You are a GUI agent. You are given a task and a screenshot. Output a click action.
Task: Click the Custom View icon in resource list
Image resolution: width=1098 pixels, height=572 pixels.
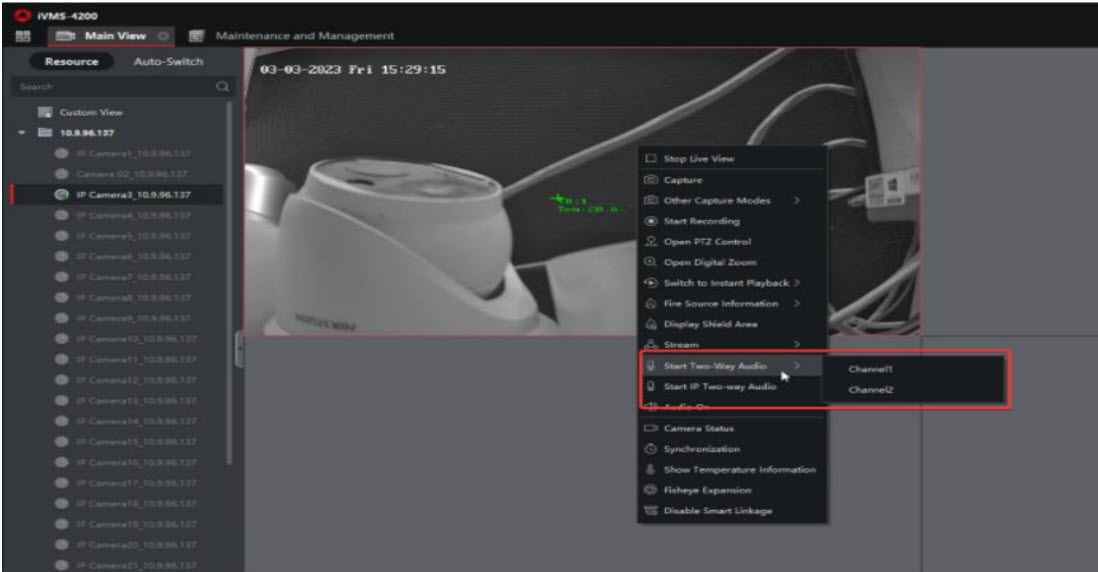click(44, 113)
